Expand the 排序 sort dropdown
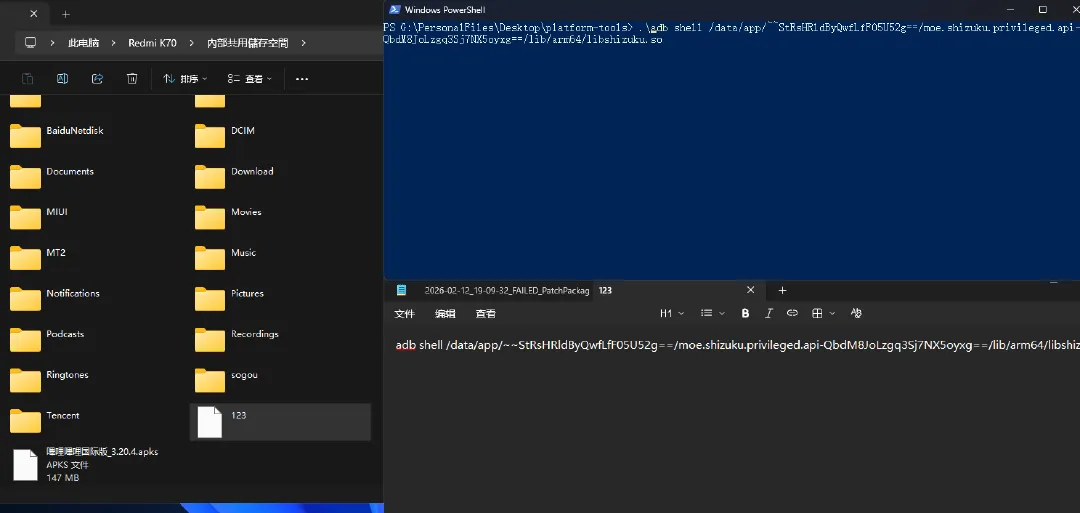The height and width of the screenshot is (513, 1080). pos(186,78)
